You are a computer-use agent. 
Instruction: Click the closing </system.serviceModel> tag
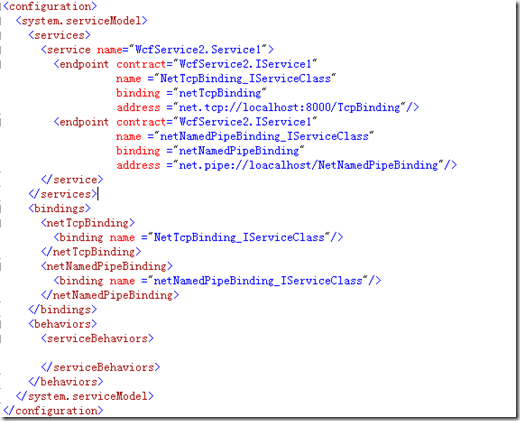[x=85, y=396]
